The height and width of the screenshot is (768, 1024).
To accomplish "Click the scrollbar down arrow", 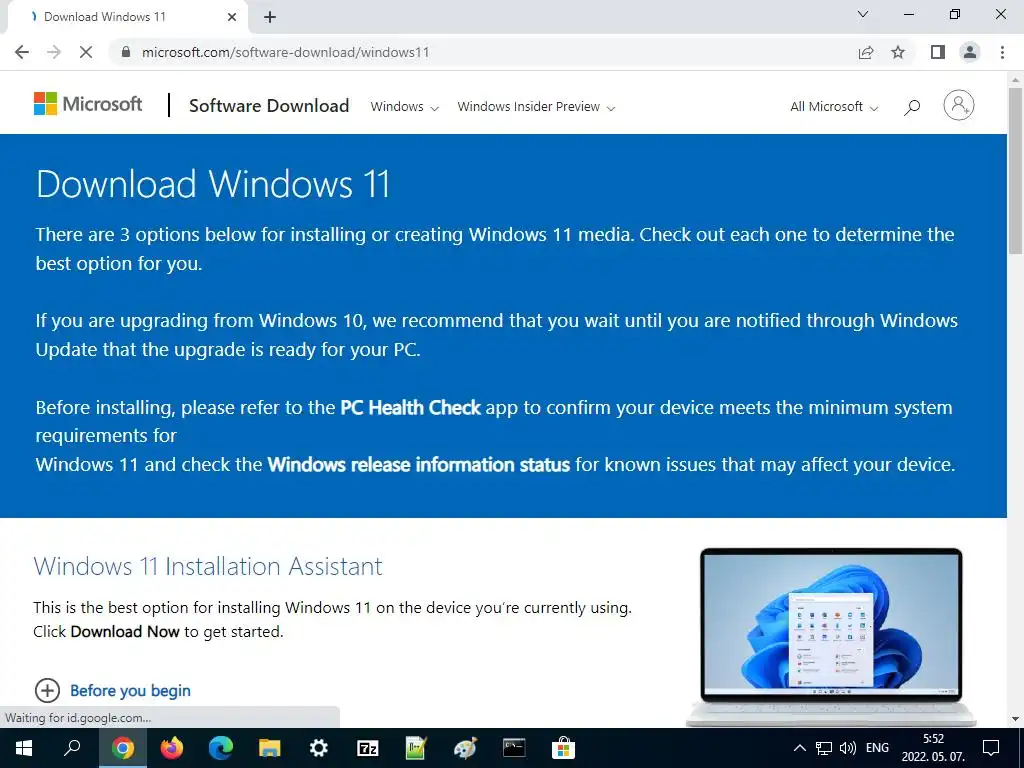I will [1015, 719].
